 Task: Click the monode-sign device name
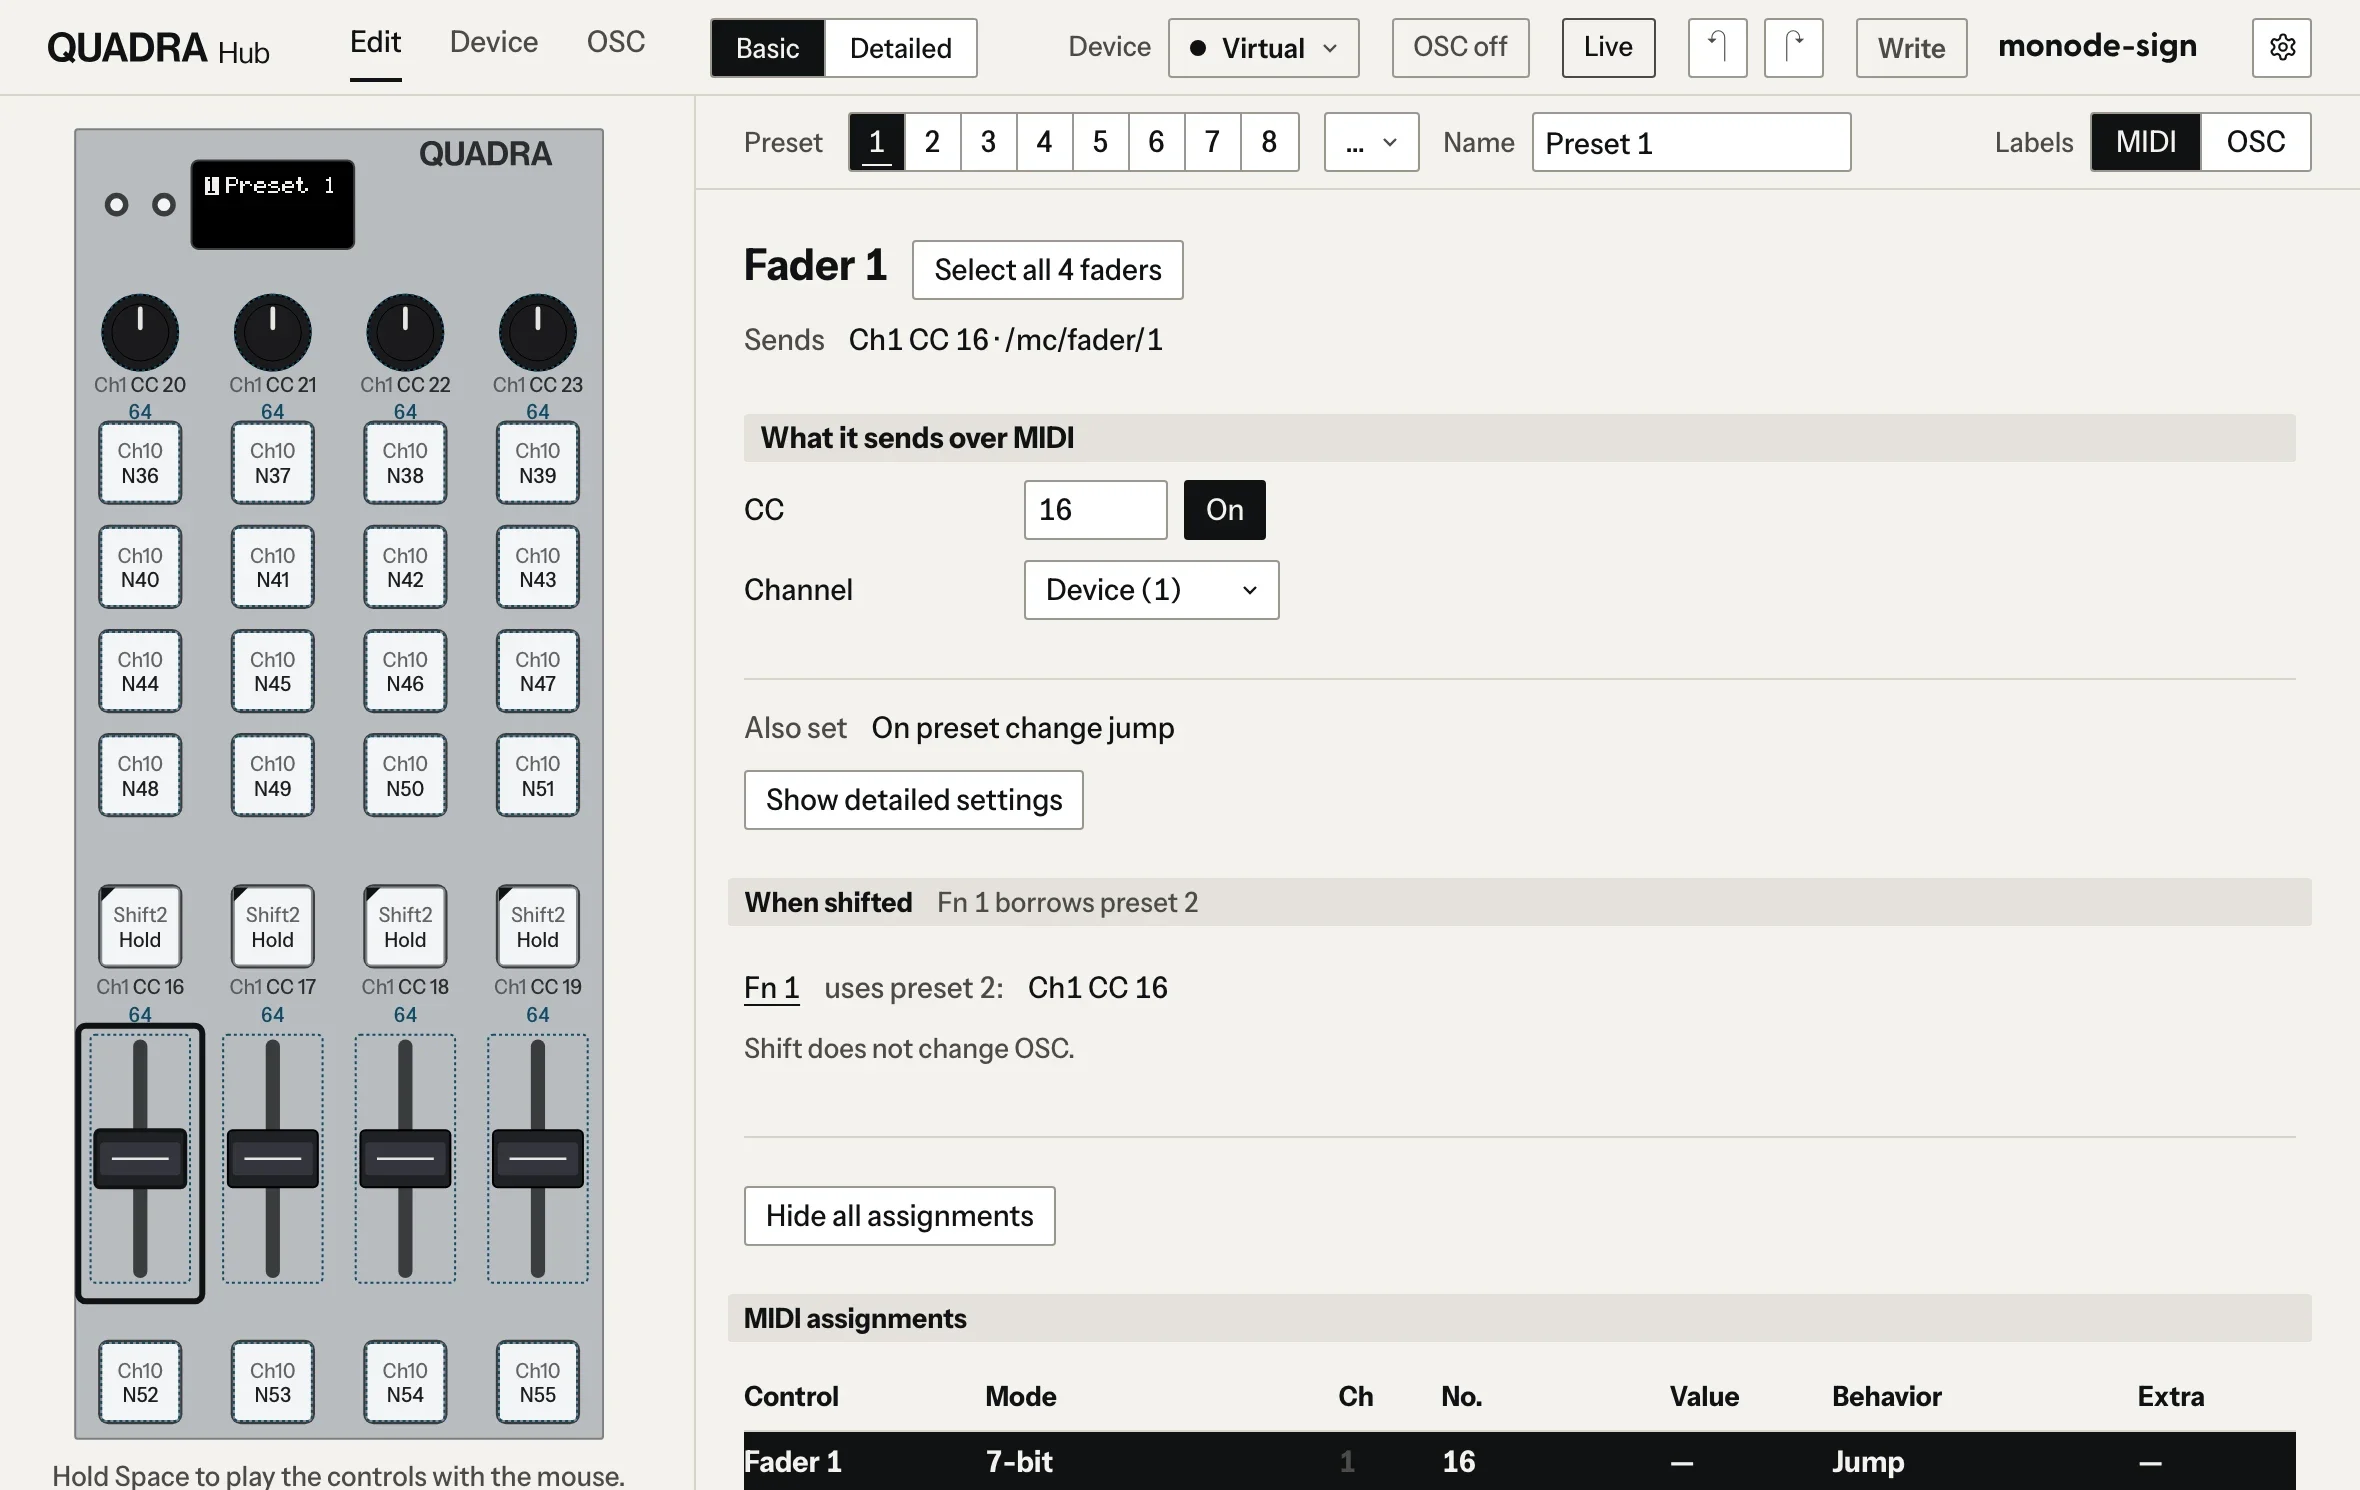pos(2097,46)
